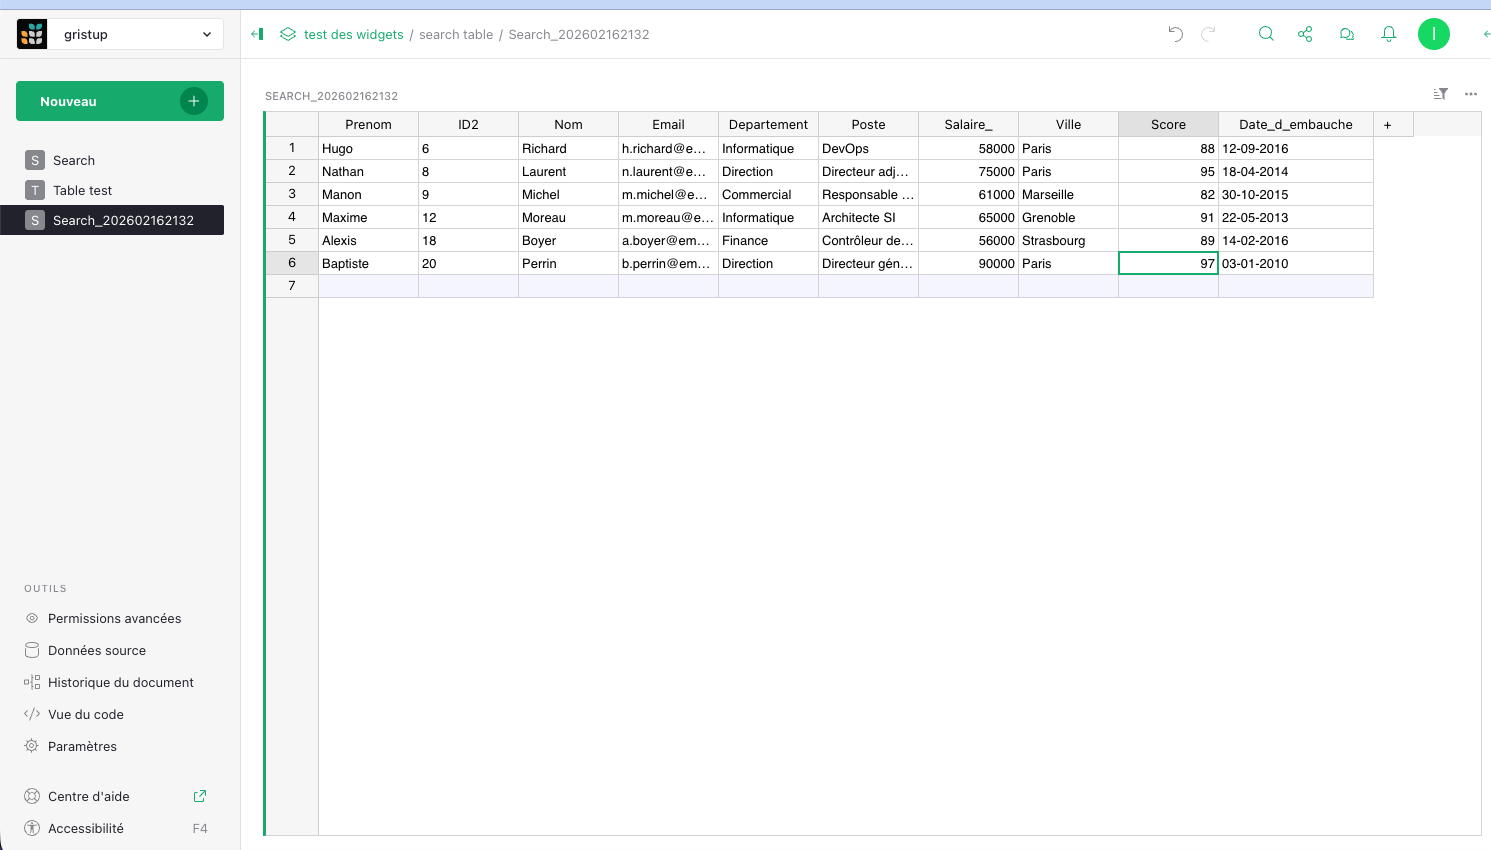Open the comments discussion icon
This screenshot has width=1491, height=850.
click(x=1347, y=34)
